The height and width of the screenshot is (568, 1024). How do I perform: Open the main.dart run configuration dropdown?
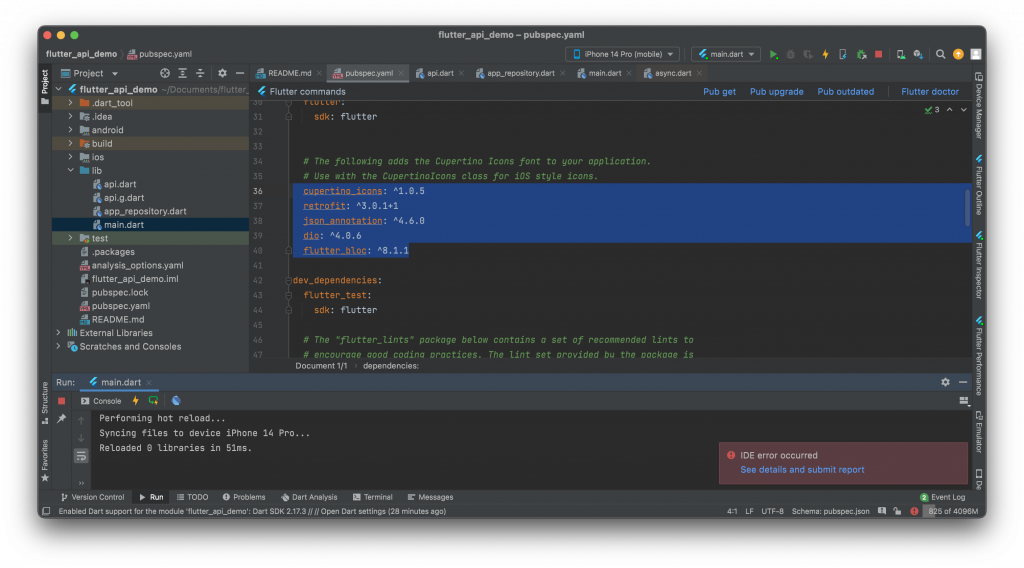pos(726,54)
